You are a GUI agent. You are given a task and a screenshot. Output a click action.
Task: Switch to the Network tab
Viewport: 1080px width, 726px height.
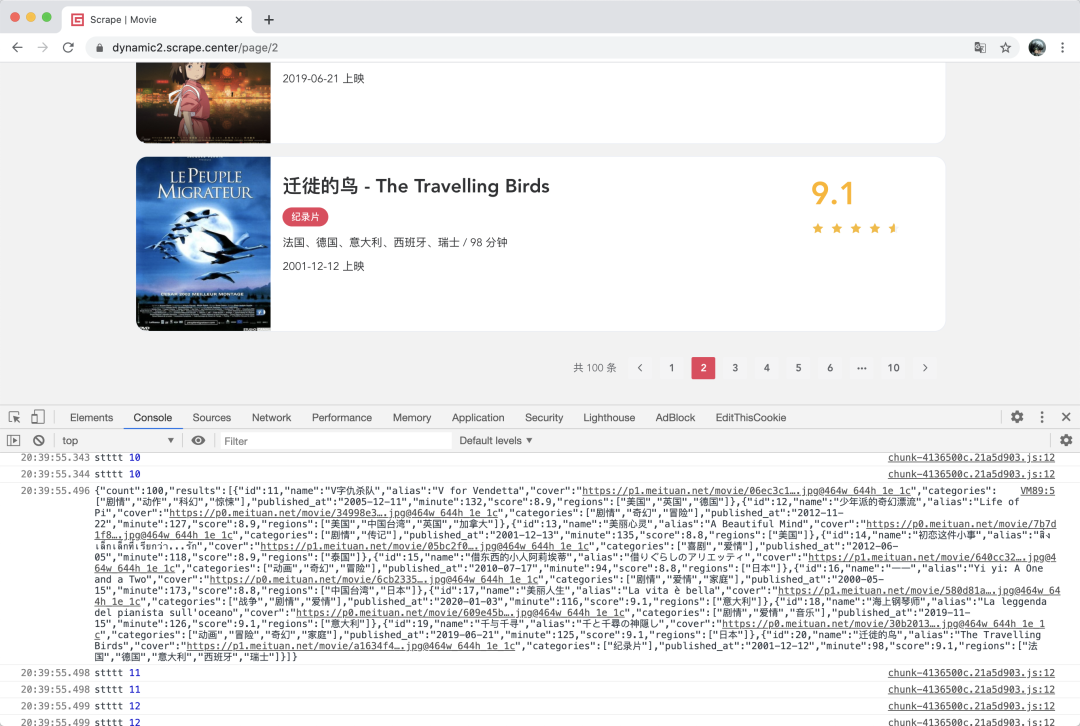[271, 417]
